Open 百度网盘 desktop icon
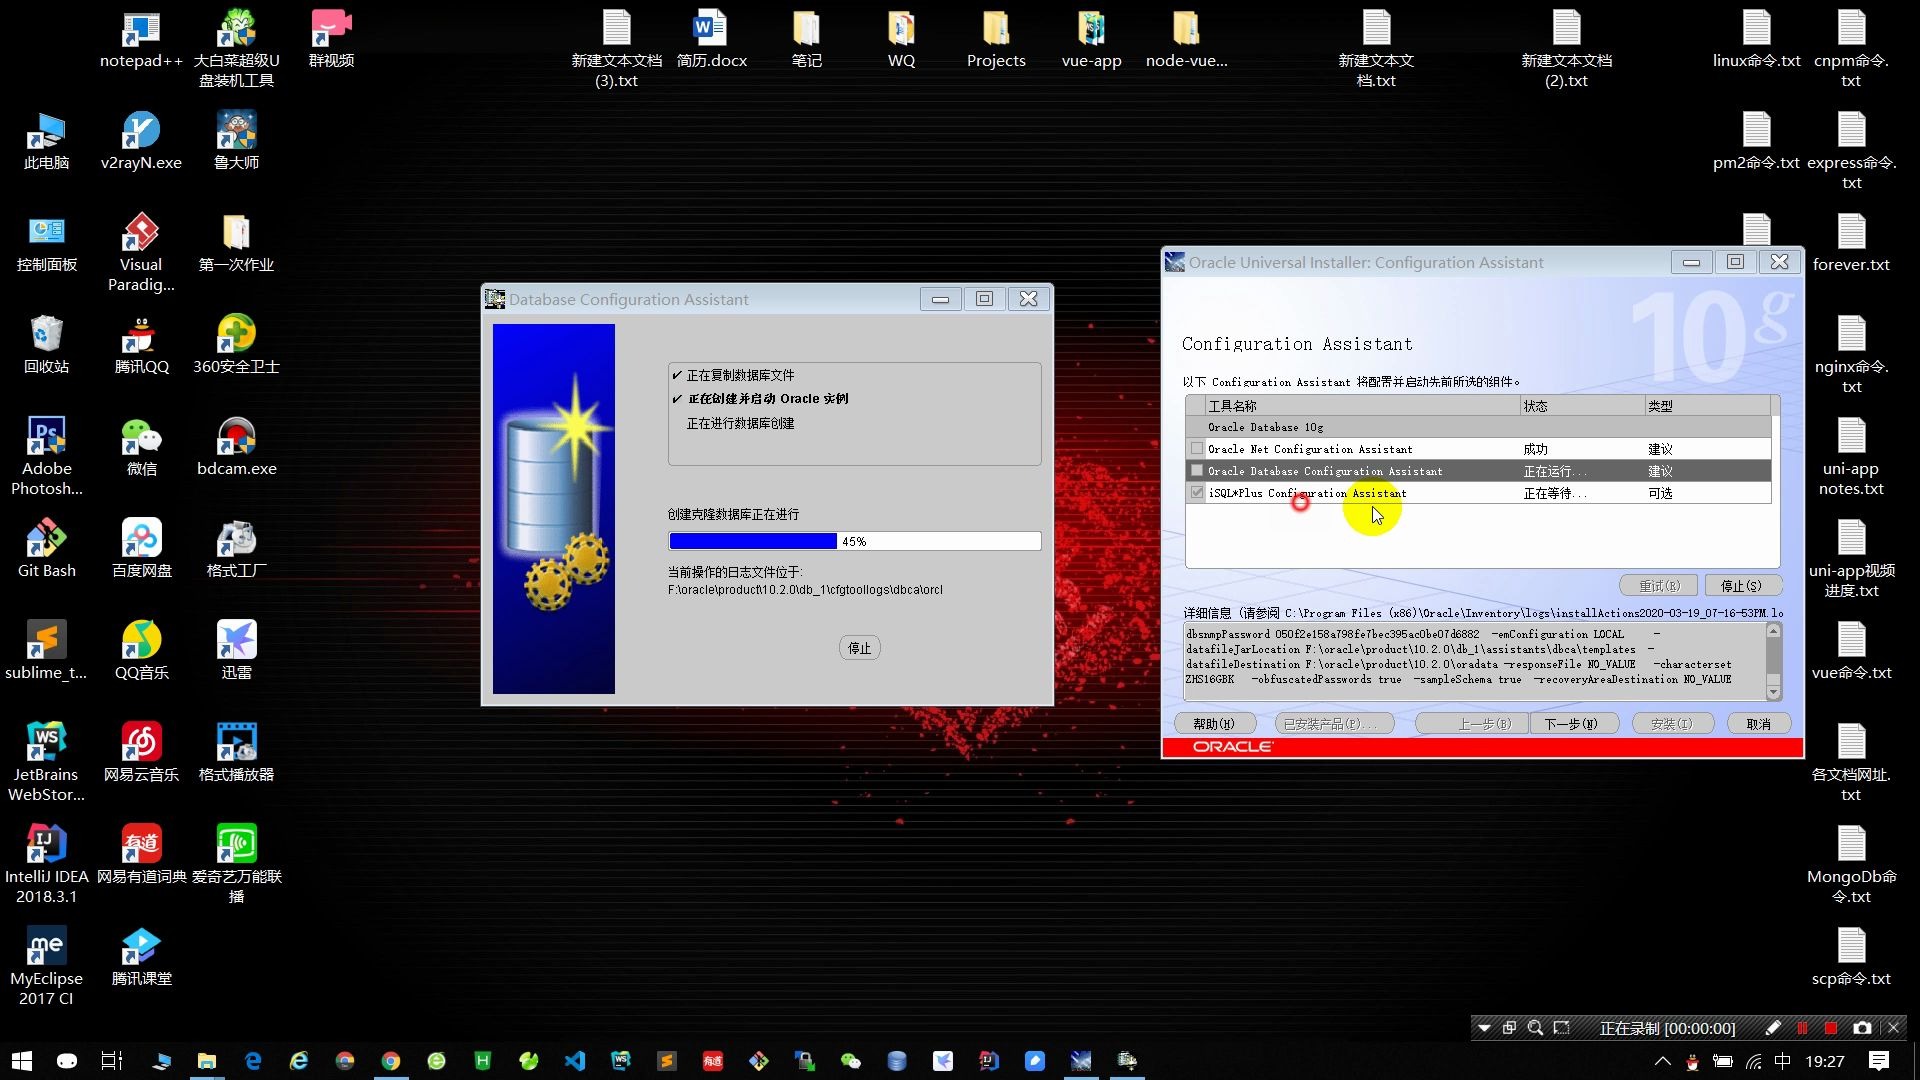The image size is (1920, 1080). 141,549
